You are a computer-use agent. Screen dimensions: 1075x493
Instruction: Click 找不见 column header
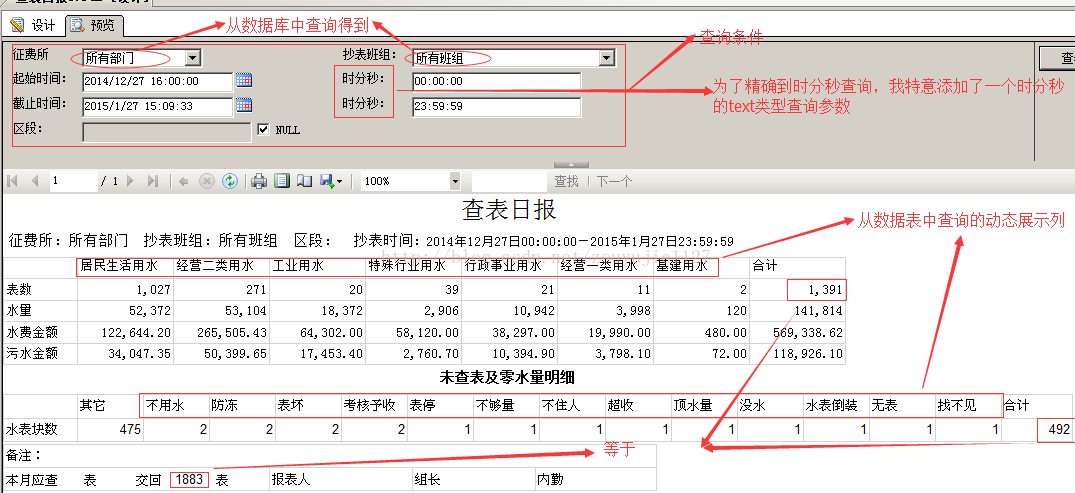(x=956, y=405)
